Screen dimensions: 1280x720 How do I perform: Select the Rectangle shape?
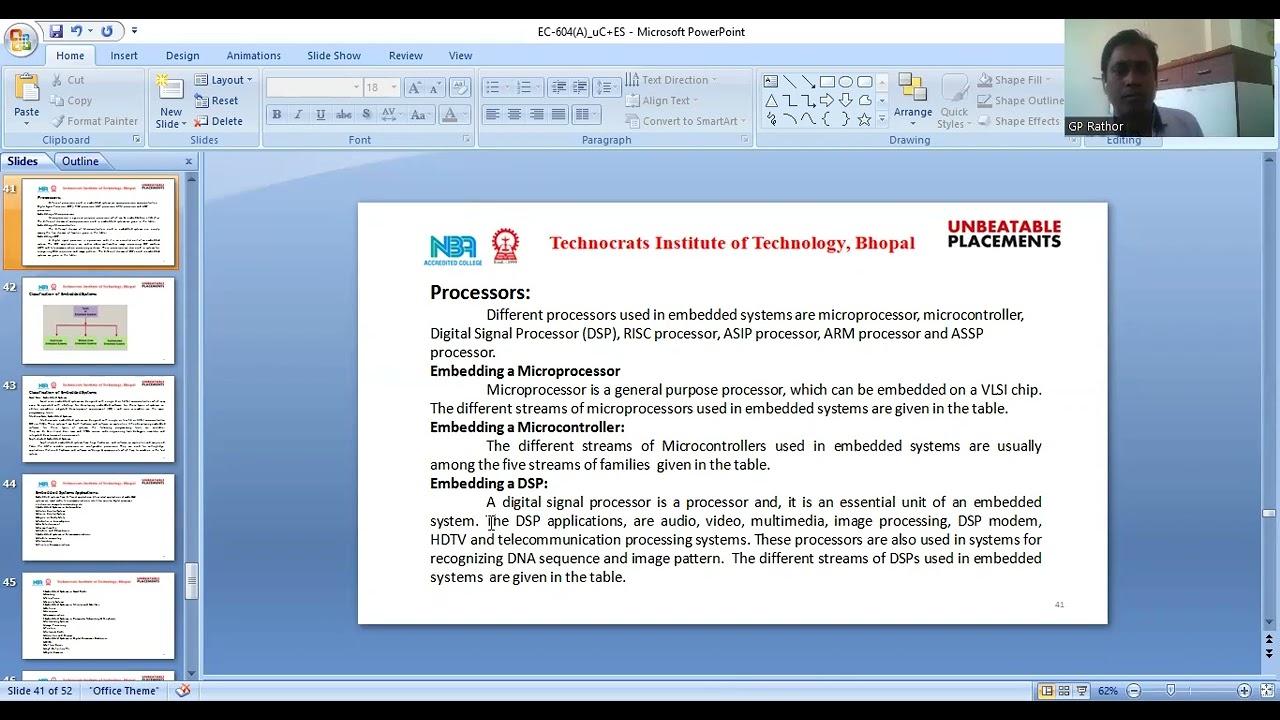click(x=827, y=82)
